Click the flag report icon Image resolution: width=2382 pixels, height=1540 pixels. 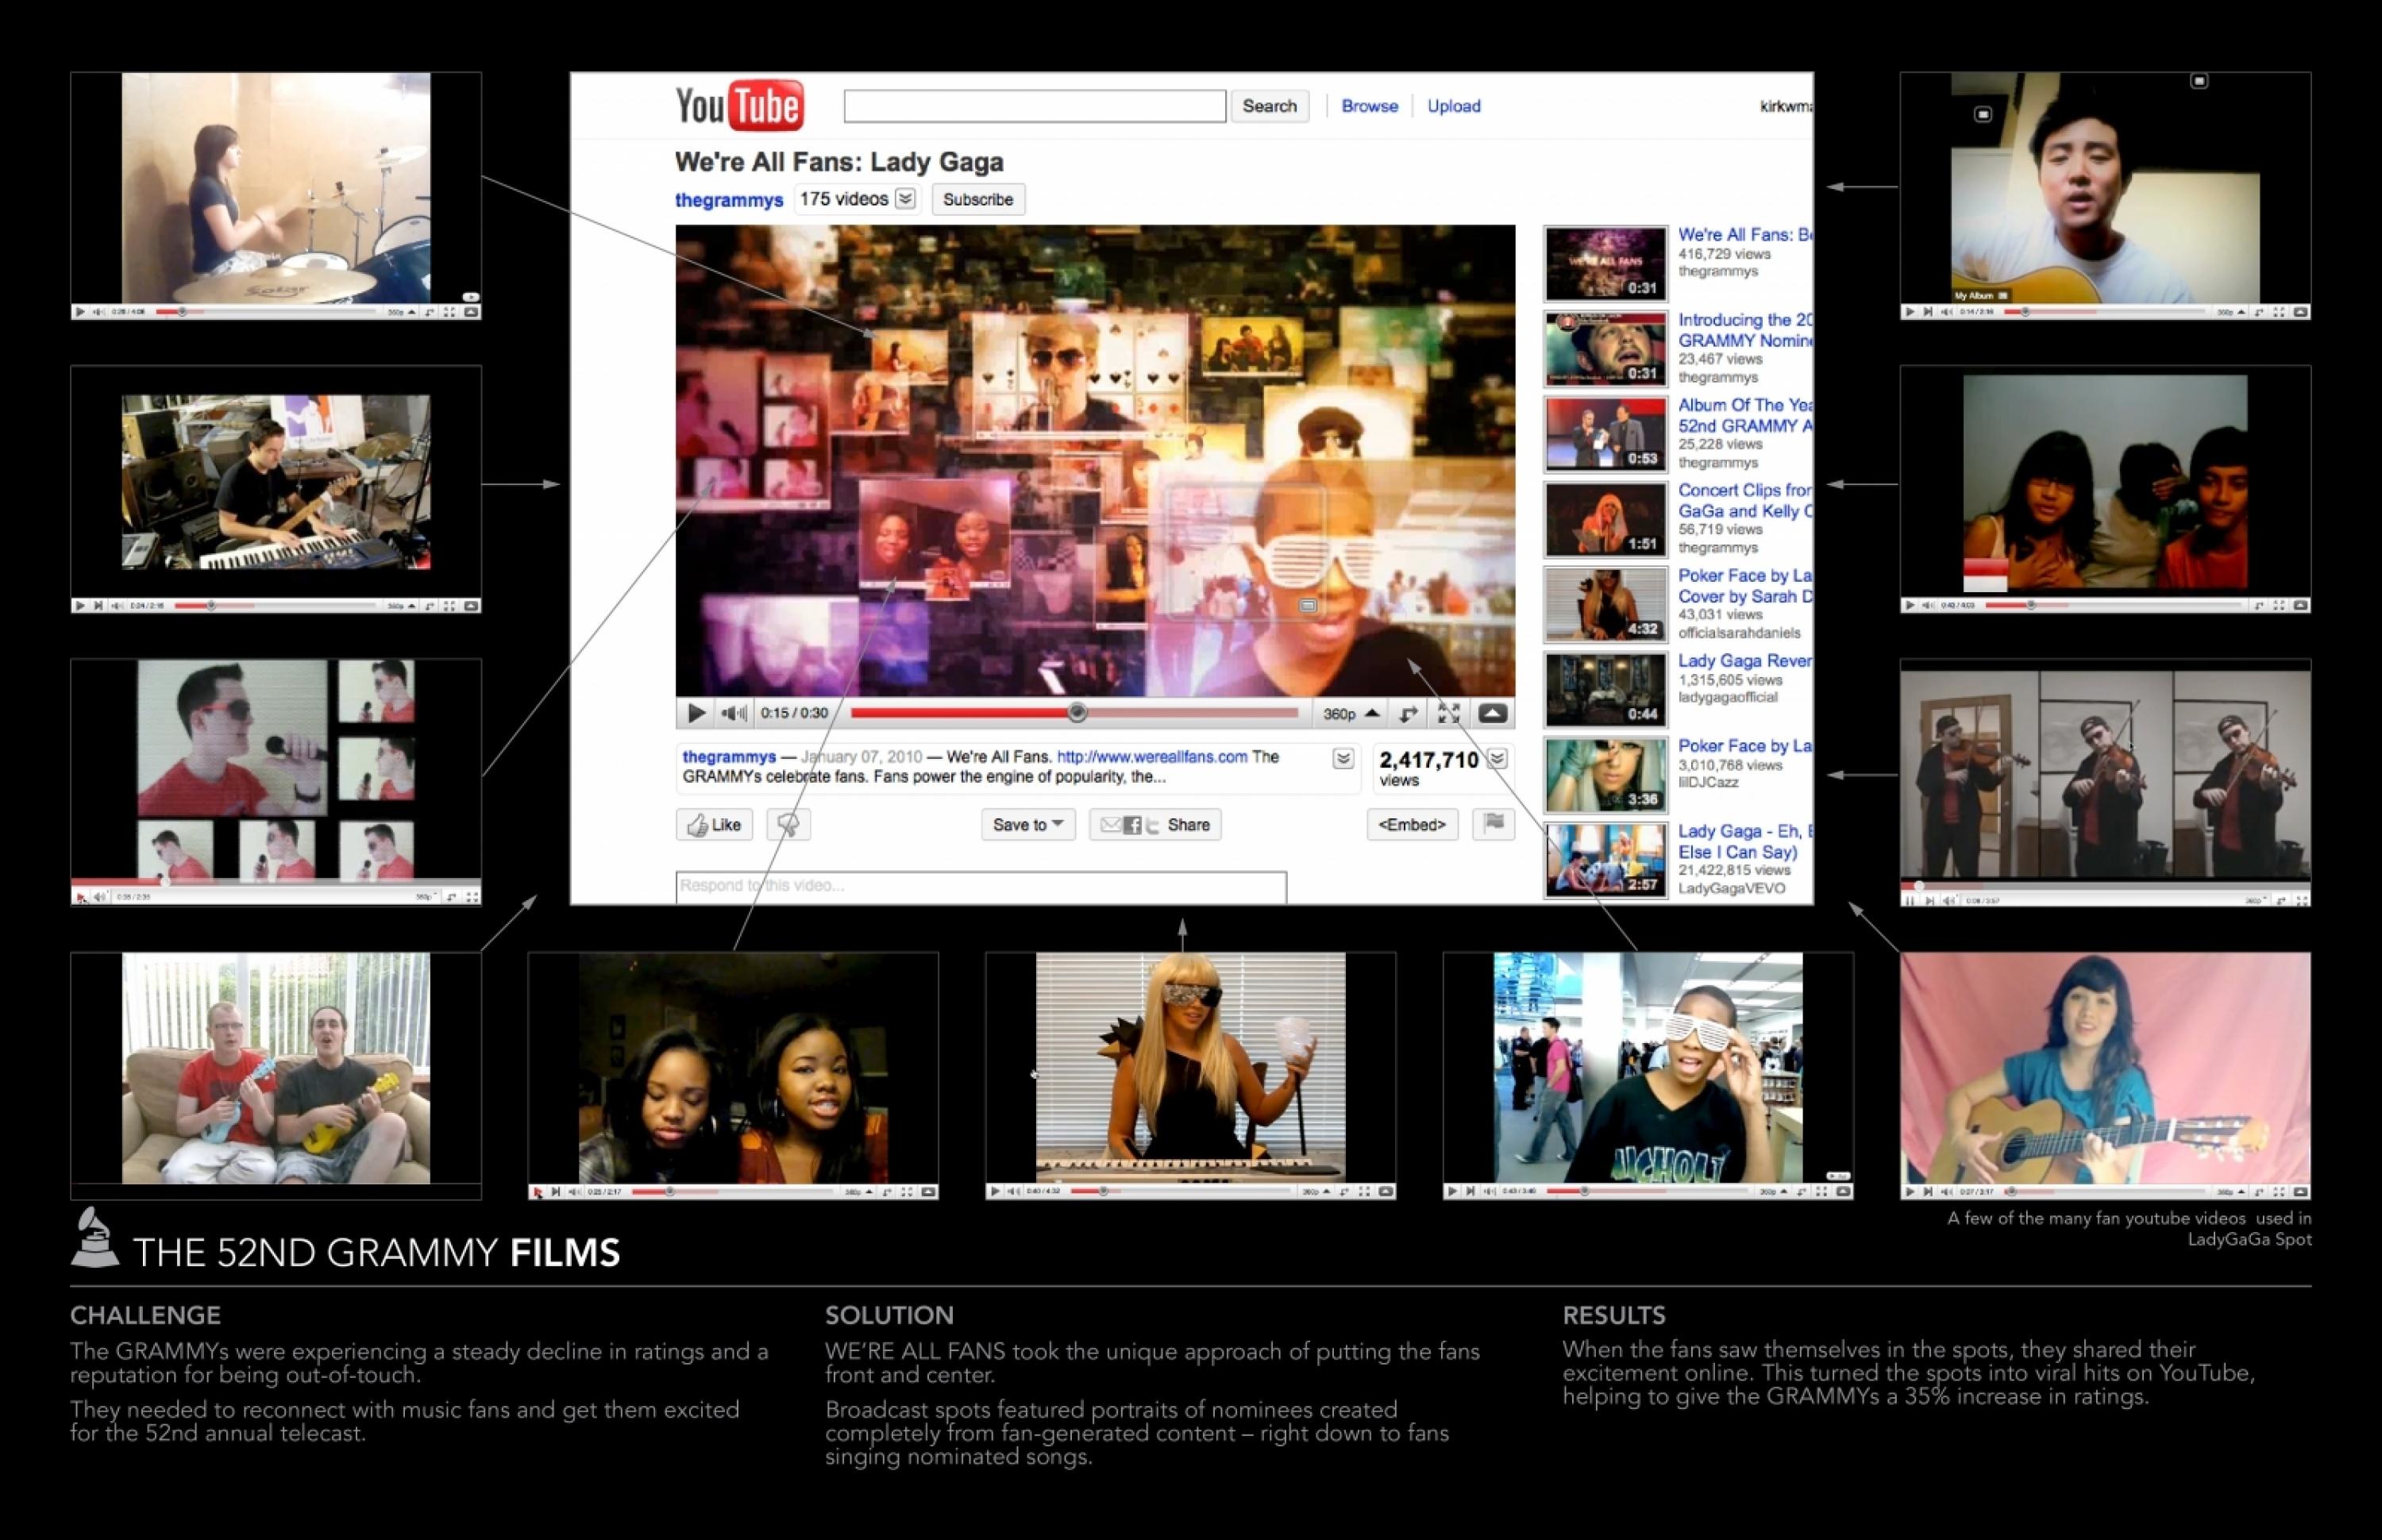coord(1493,824)
